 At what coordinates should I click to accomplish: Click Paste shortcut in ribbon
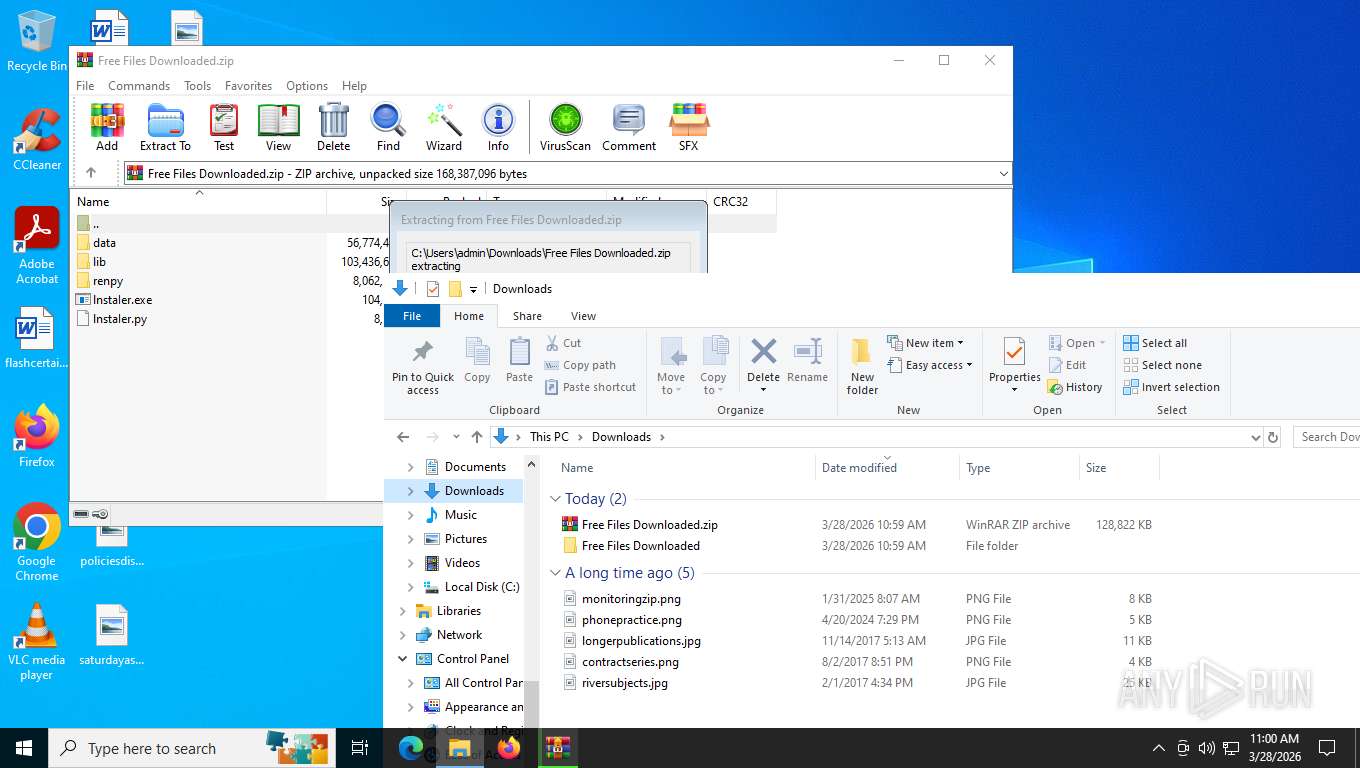click(x=590, y=387)
